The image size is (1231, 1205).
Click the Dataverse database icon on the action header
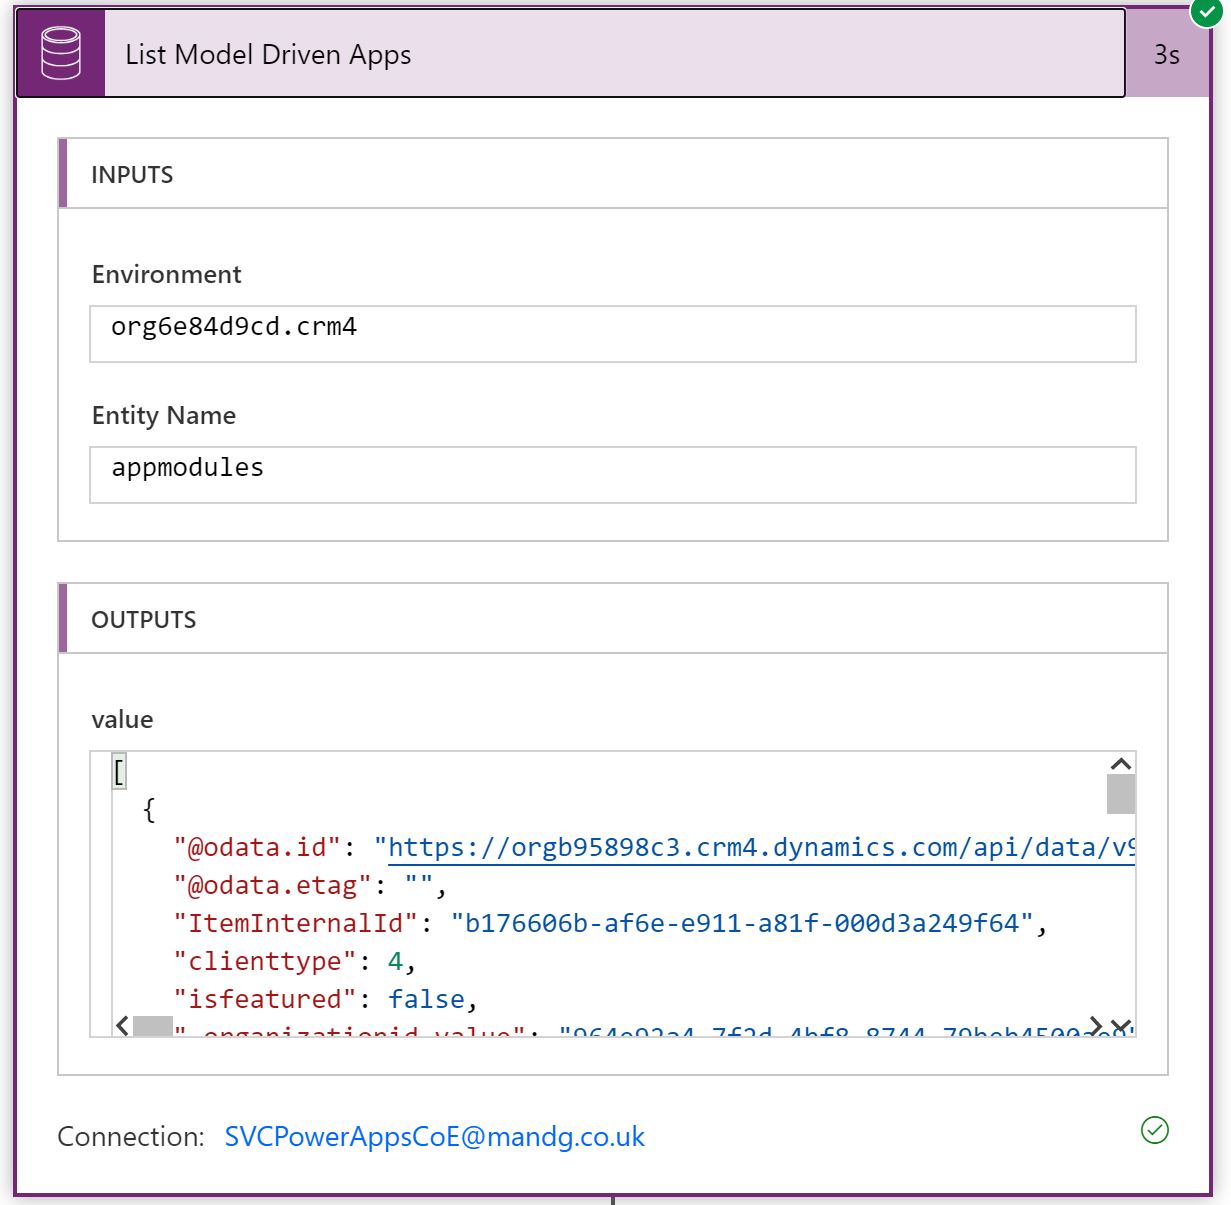[59, 54]
